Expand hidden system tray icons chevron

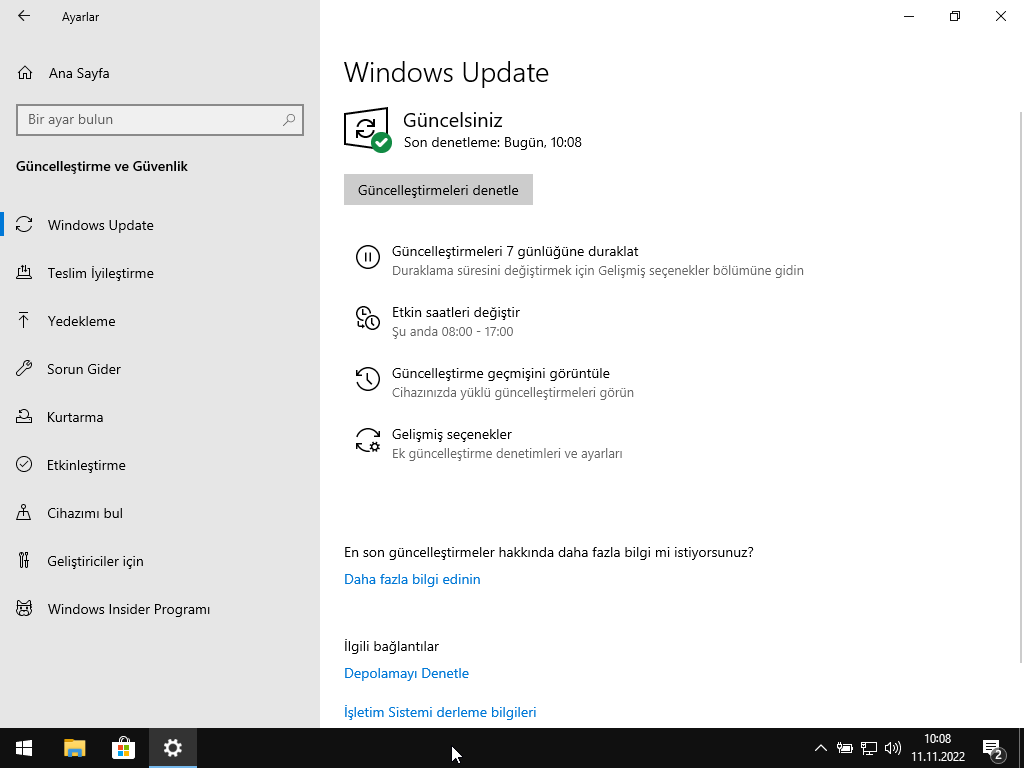click(x=821, y=748)
